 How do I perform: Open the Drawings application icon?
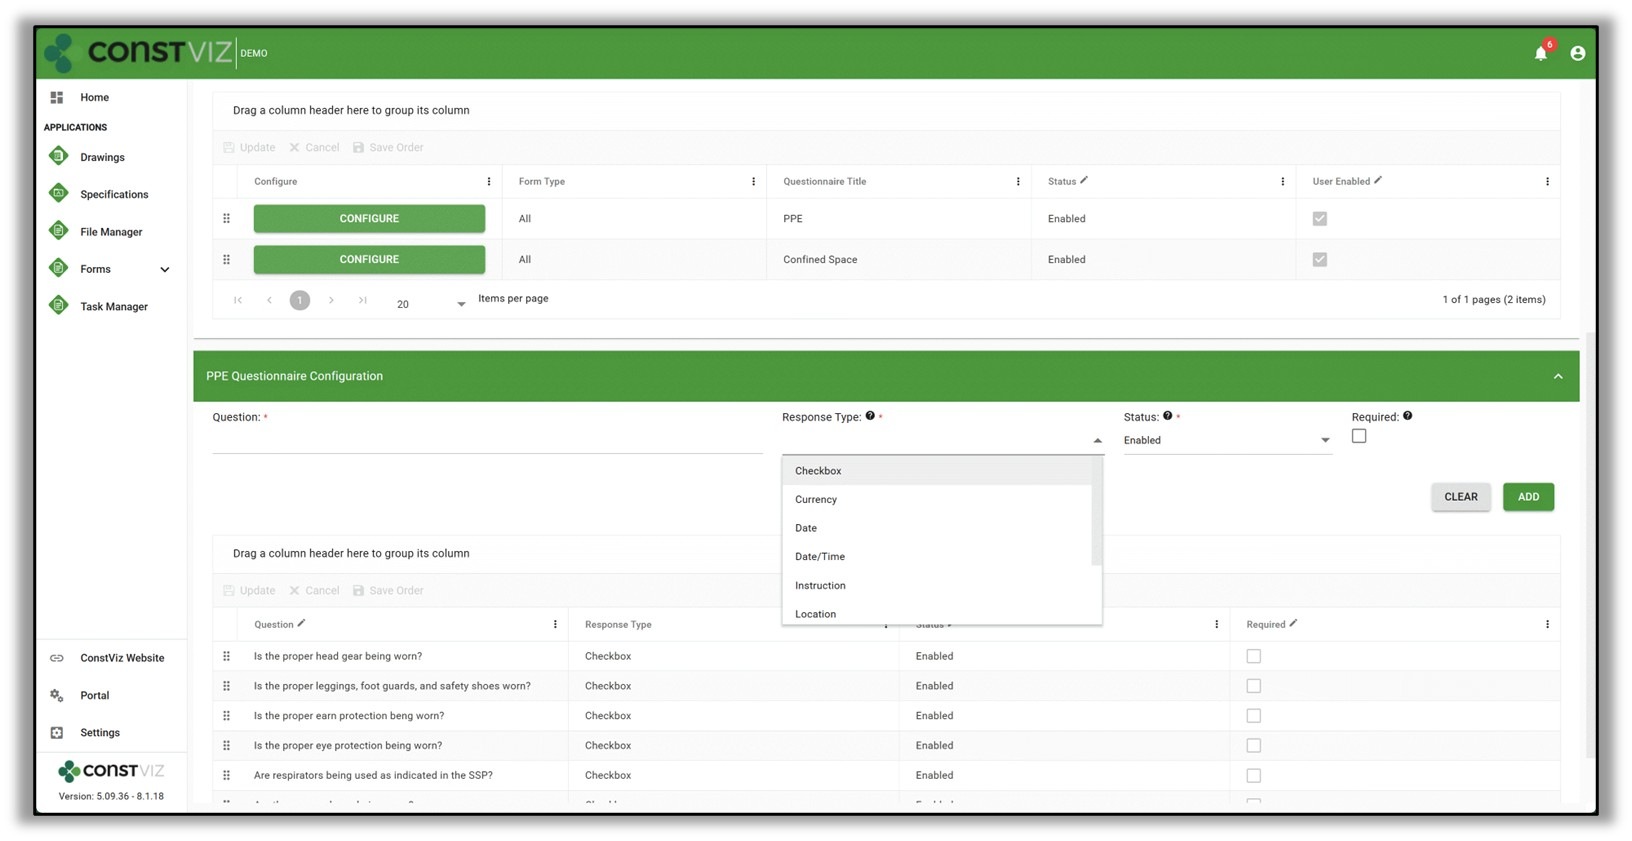(59, 157)
